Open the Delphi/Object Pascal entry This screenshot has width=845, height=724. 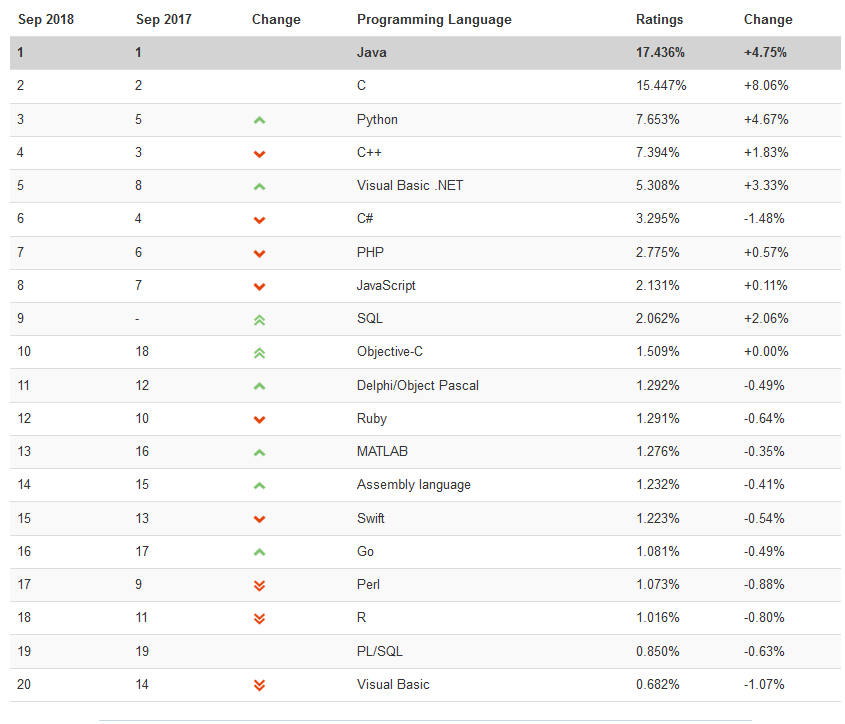[x=418, y=385]
